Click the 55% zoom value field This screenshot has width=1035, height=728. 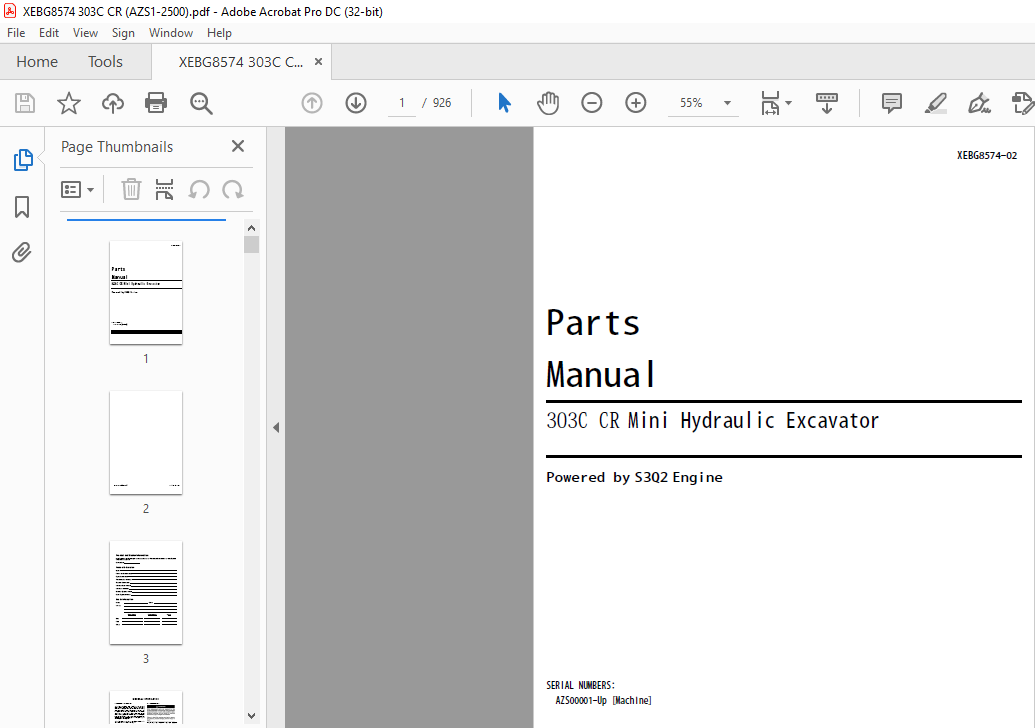pyautogui.click(x=691, y=103)
